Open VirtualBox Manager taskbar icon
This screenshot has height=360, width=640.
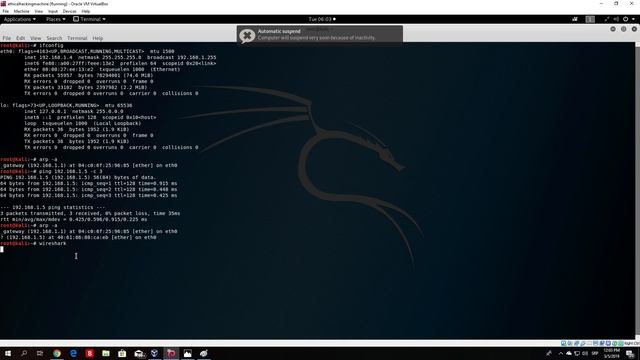point(155,353)
